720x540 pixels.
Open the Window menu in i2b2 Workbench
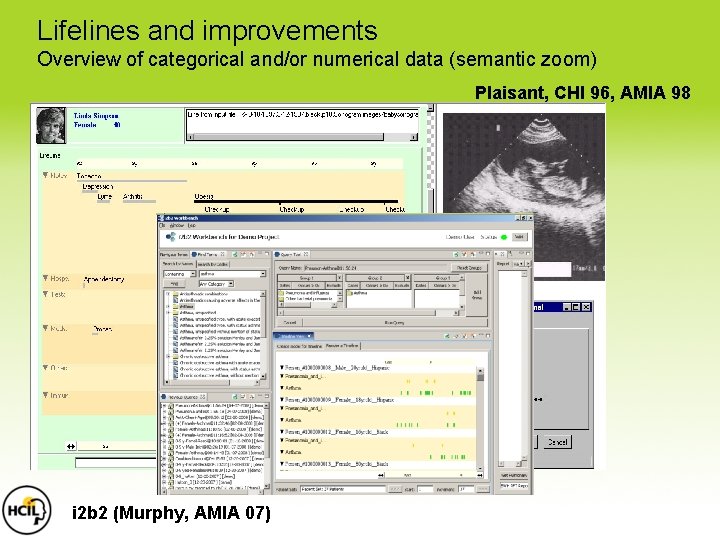pos(176,225)
